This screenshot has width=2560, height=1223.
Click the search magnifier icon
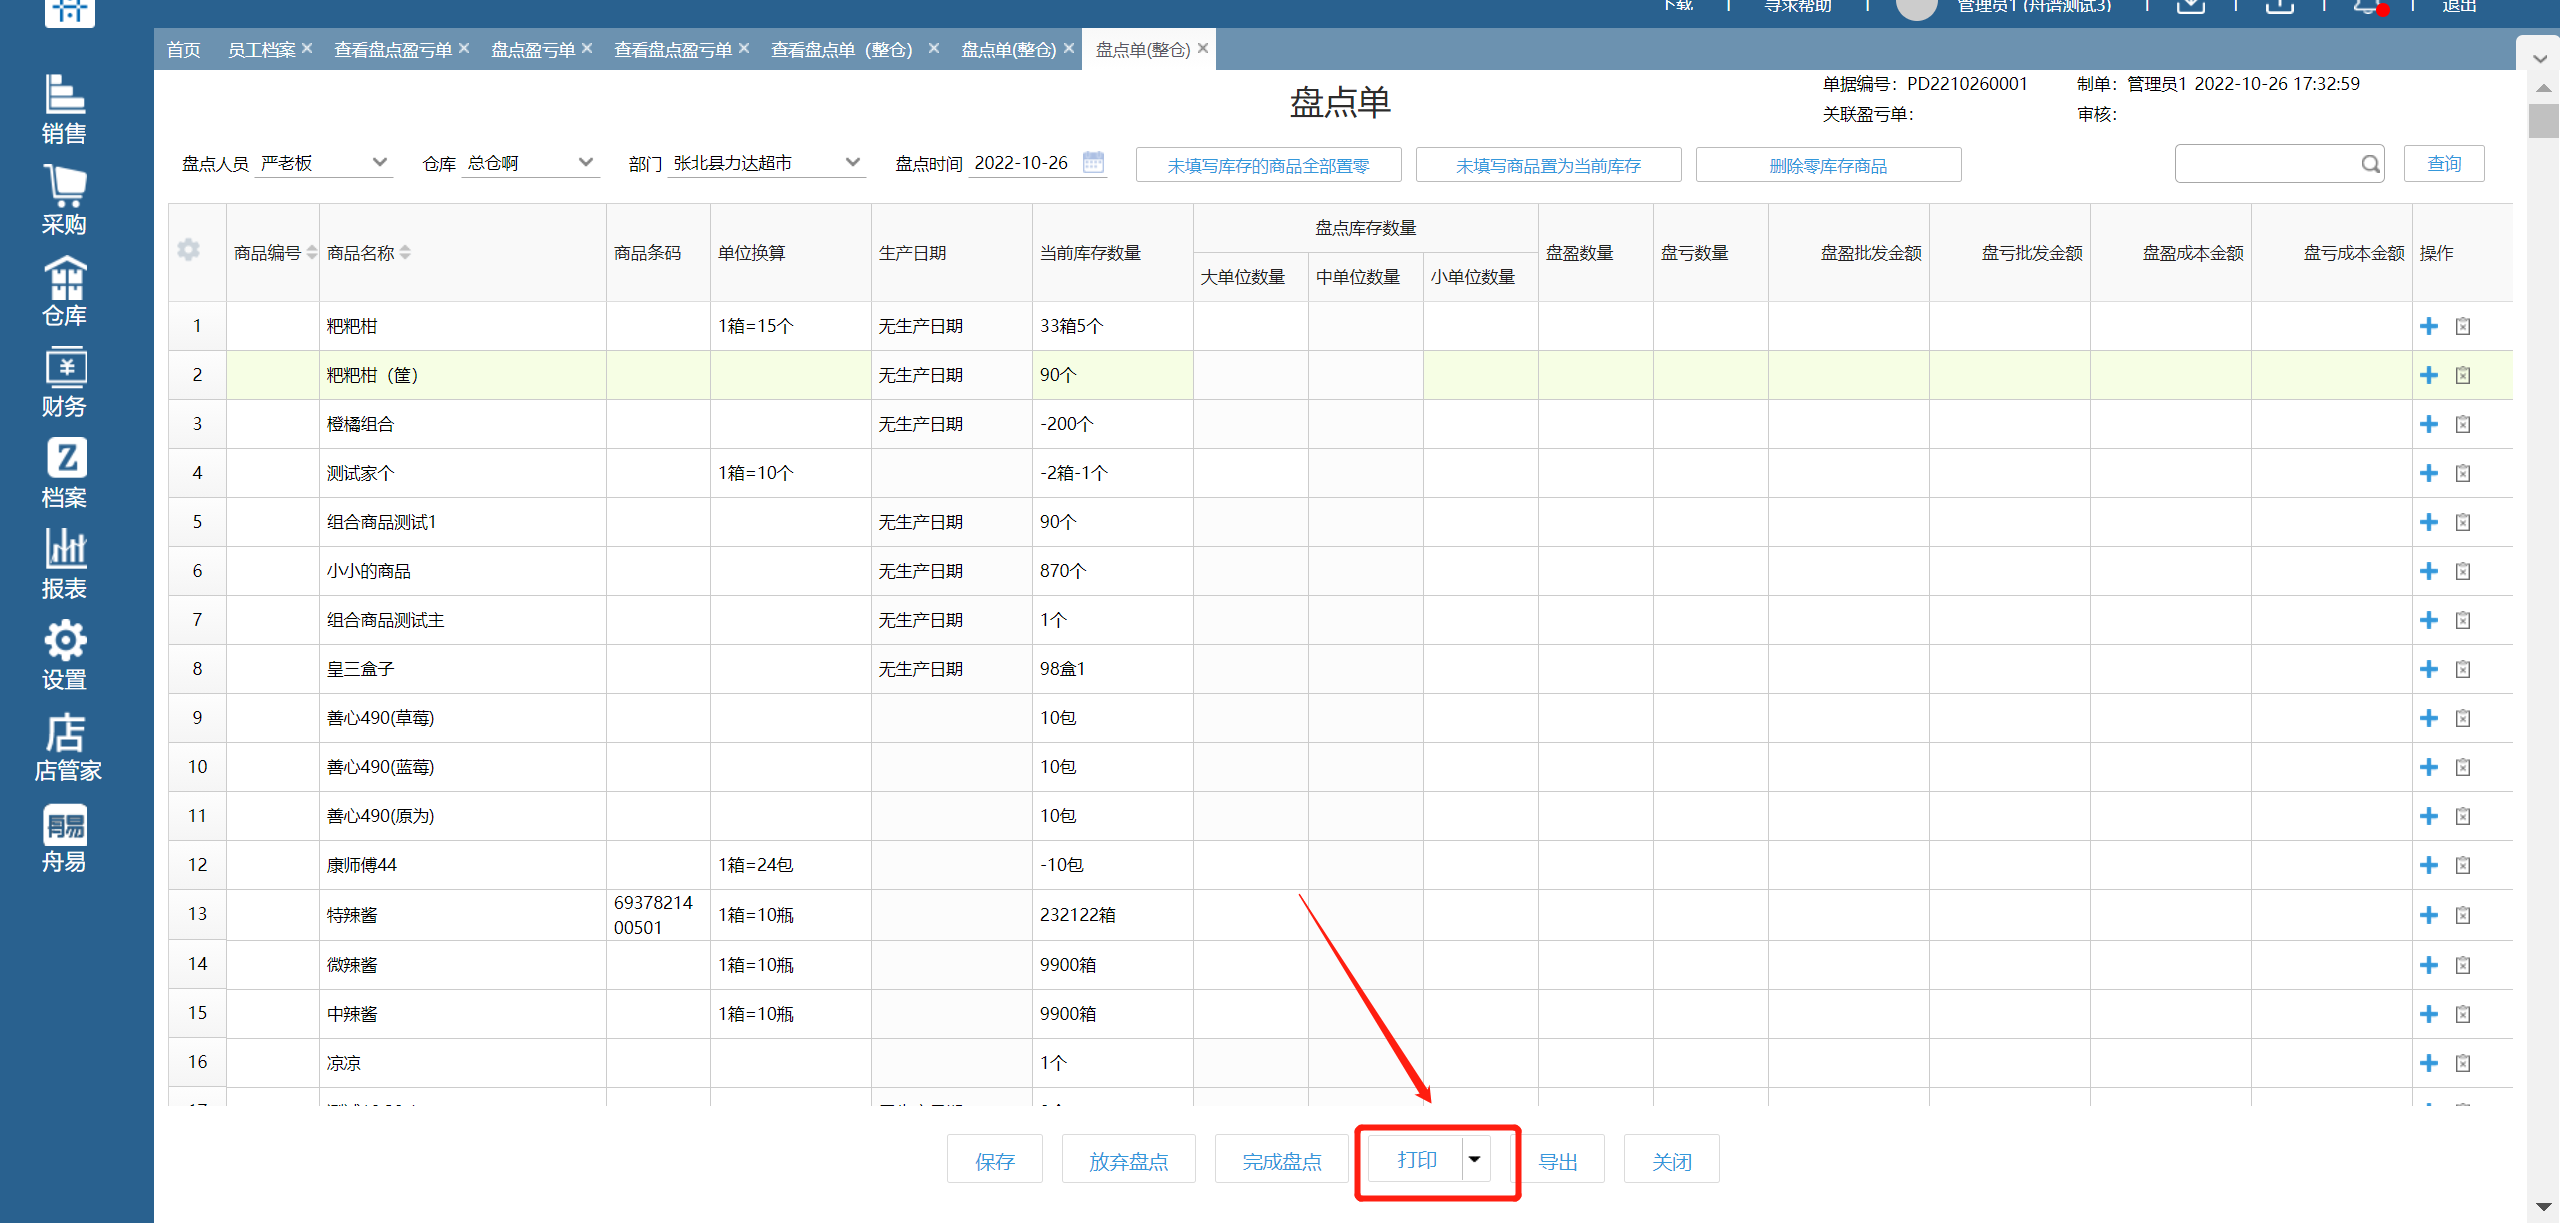click(x=2370, y=164)
